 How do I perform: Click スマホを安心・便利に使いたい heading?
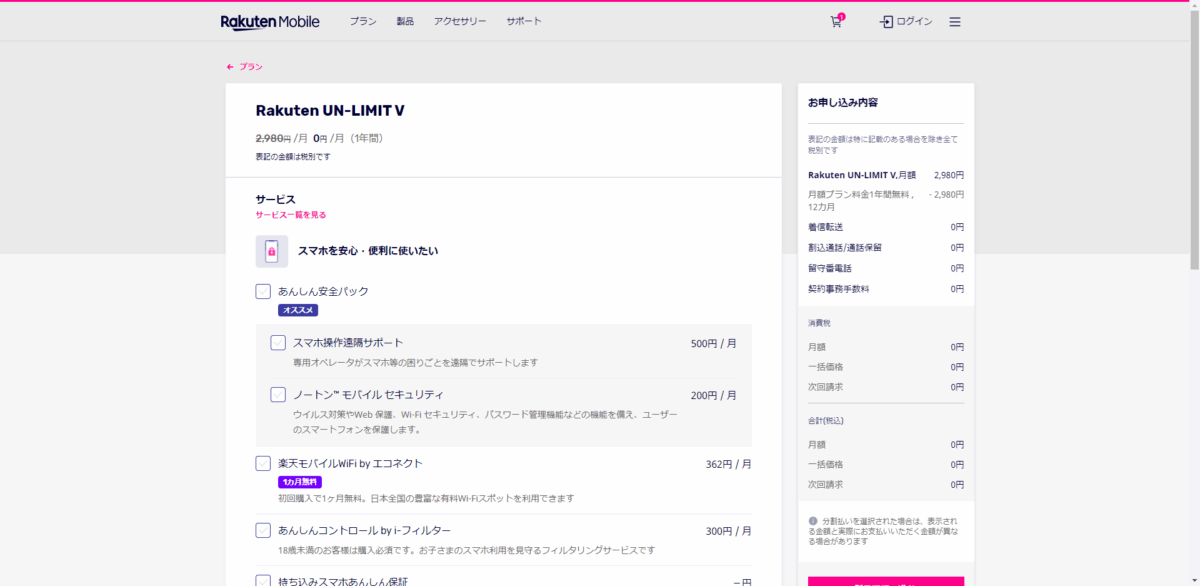pyautogui.click(x=368, y=251)
